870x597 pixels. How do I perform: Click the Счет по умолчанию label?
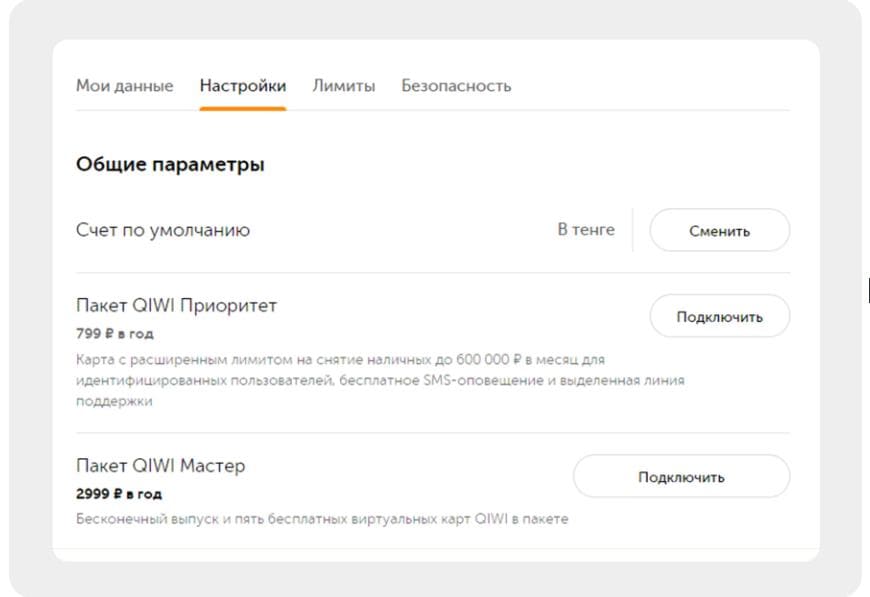pos(162,229)
